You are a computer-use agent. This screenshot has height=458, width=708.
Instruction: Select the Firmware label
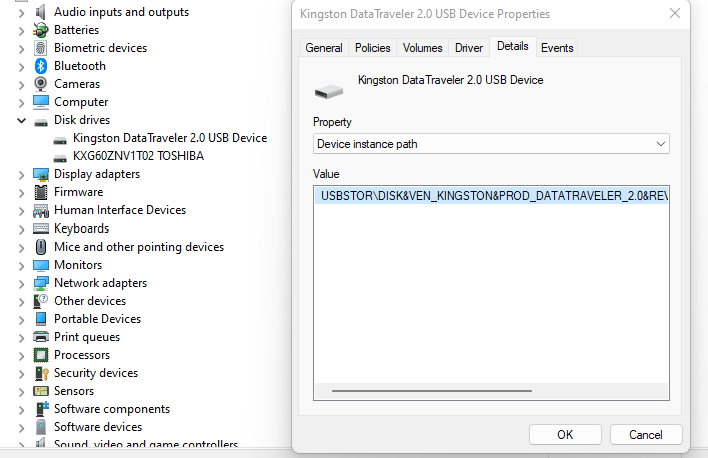(78, 192)
